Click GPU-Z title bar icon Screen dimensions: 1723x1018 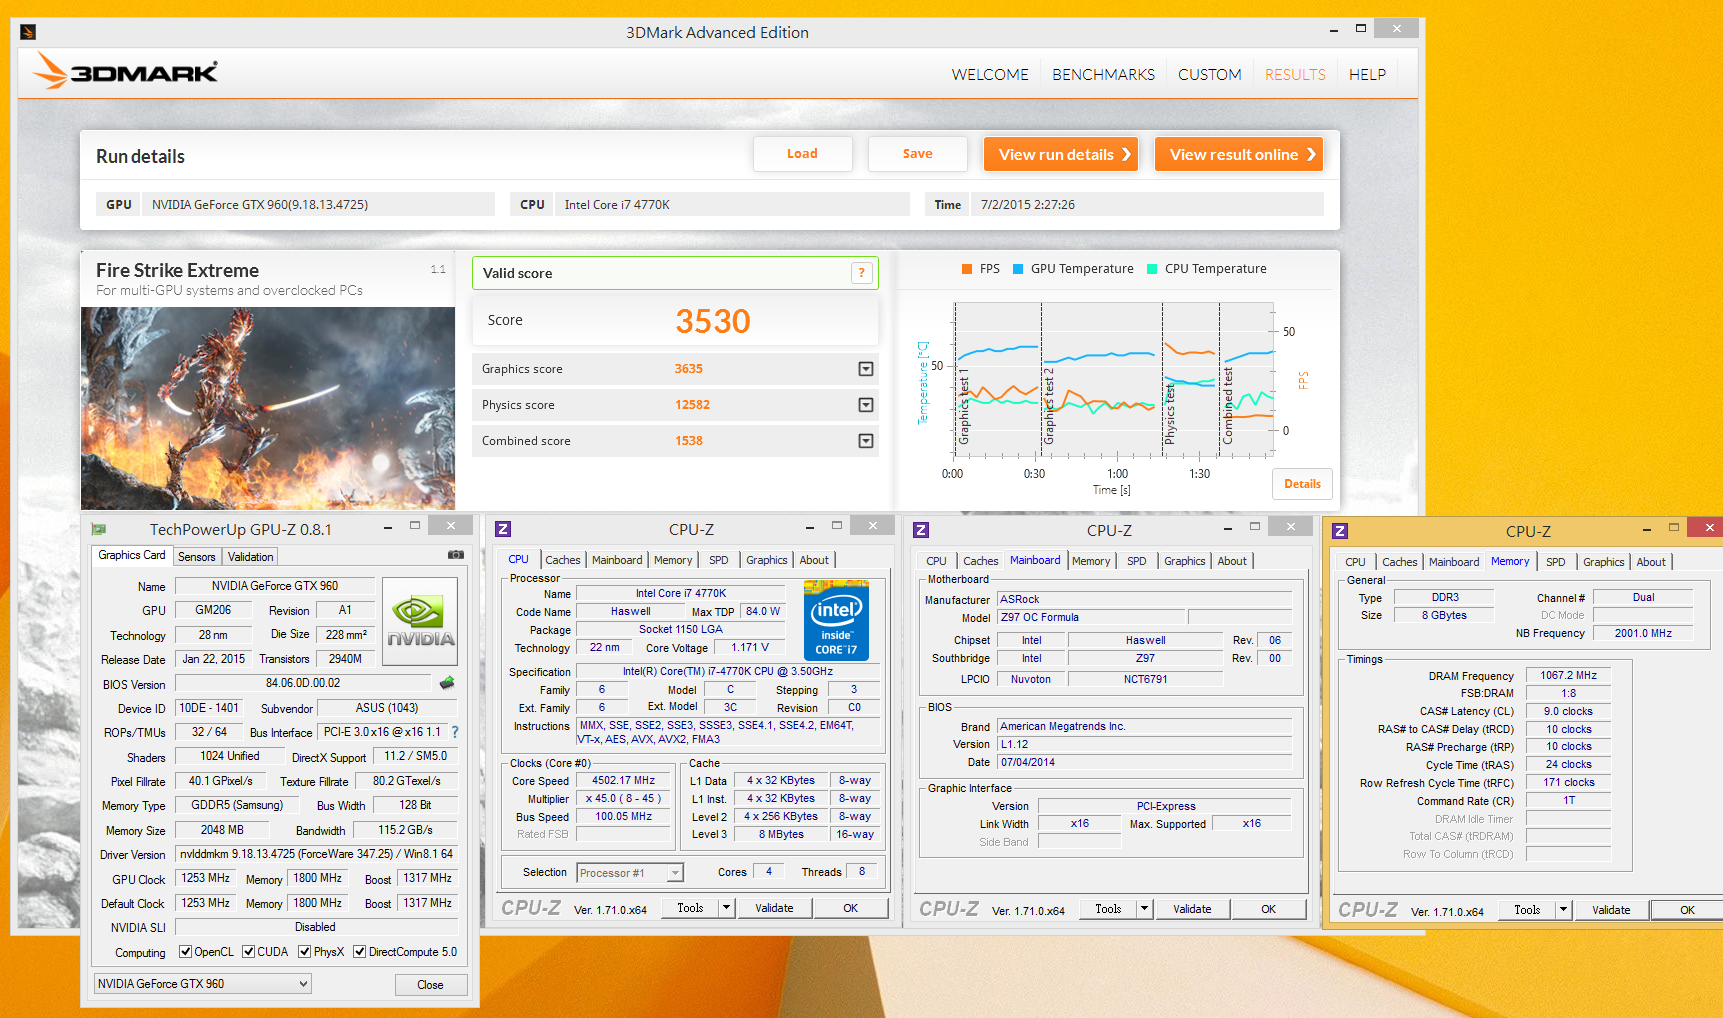[99, 529]
